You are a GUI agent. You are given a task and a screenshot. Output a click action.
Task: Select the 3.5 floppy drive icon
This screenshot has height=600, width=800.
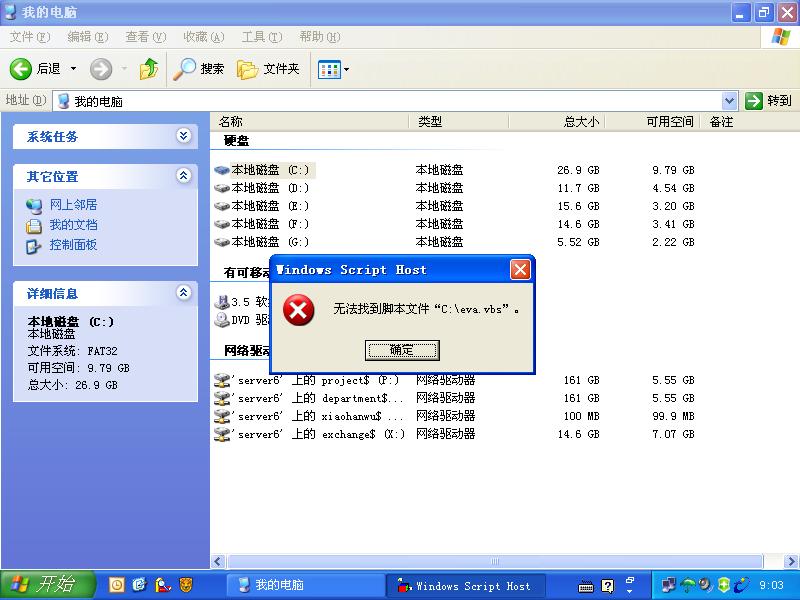click(x=222, y=302)
